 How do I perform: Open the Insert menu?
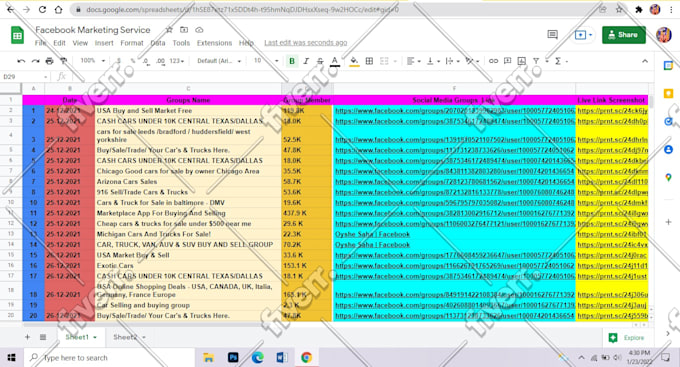[x=104, y=43]
